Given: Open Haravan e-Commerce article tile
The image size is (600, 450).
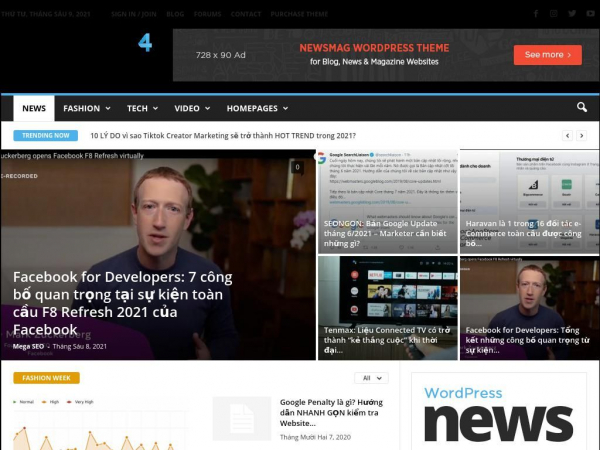Looking at the screenshot, I should pyautogui.click(x=530, y=201).
